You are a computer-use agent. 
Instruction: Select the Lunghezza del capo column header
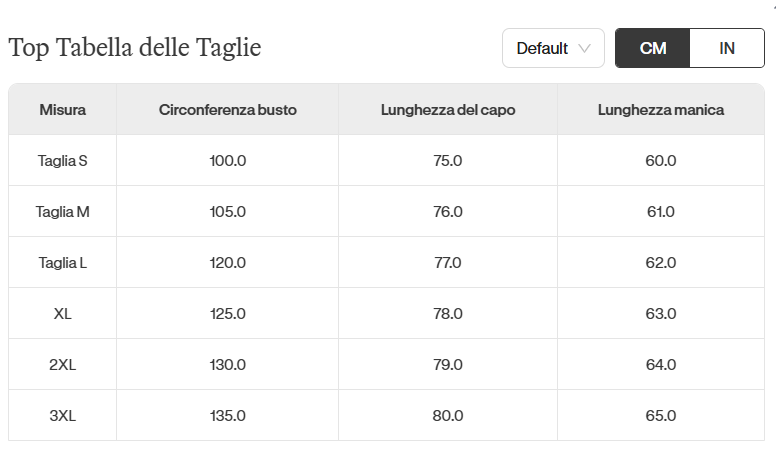click(x=448, y=109)
